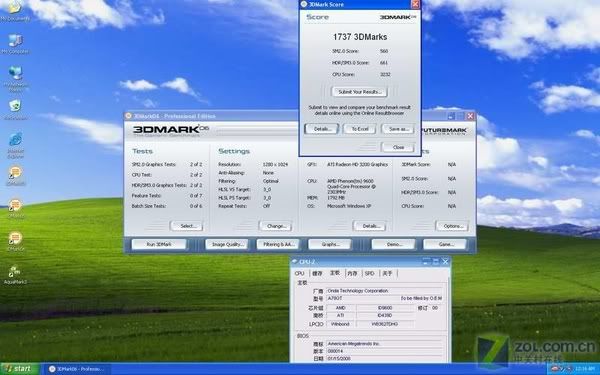Click the '1280 x 1024' resolution value

pos(275,165)
